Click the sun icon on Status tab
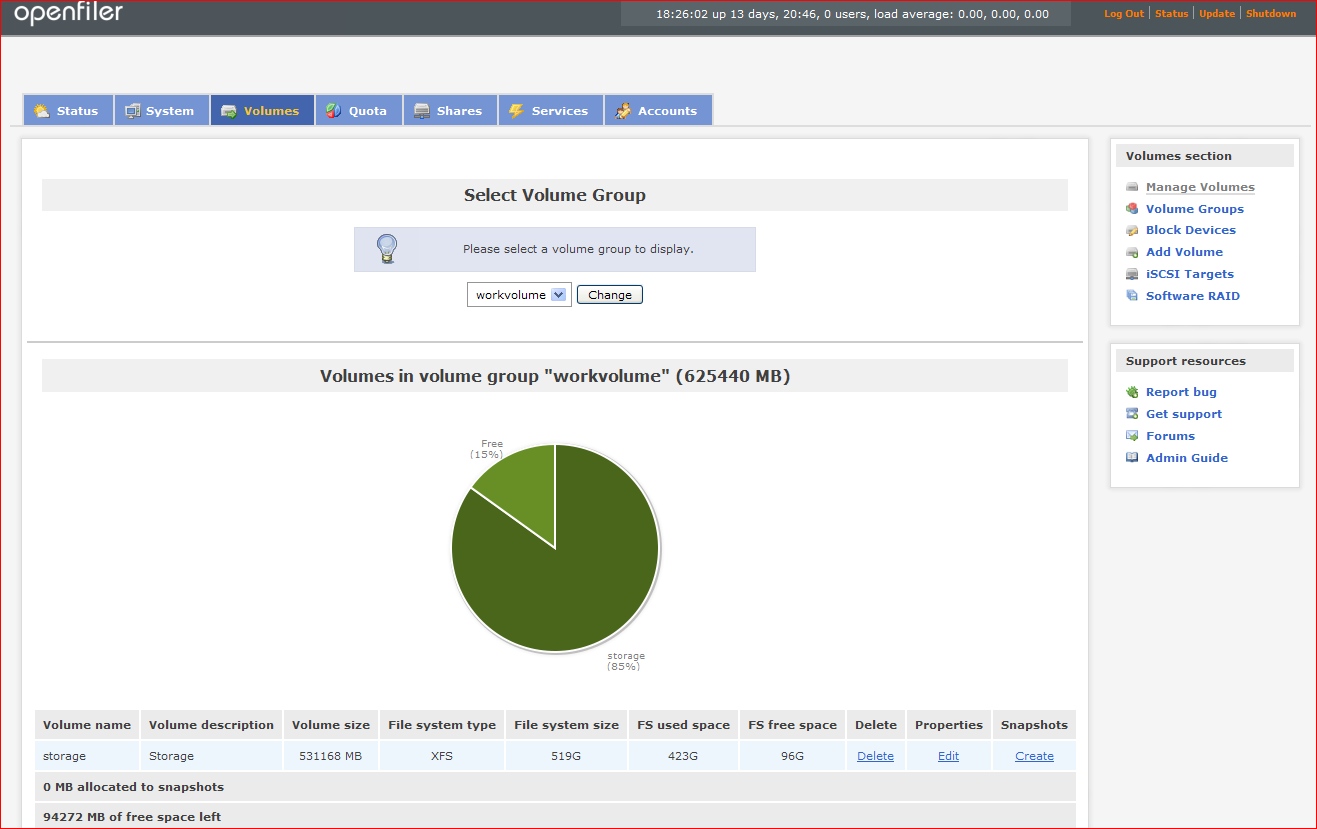Screen dimensions: 1317x829 [x=41, y=111]
